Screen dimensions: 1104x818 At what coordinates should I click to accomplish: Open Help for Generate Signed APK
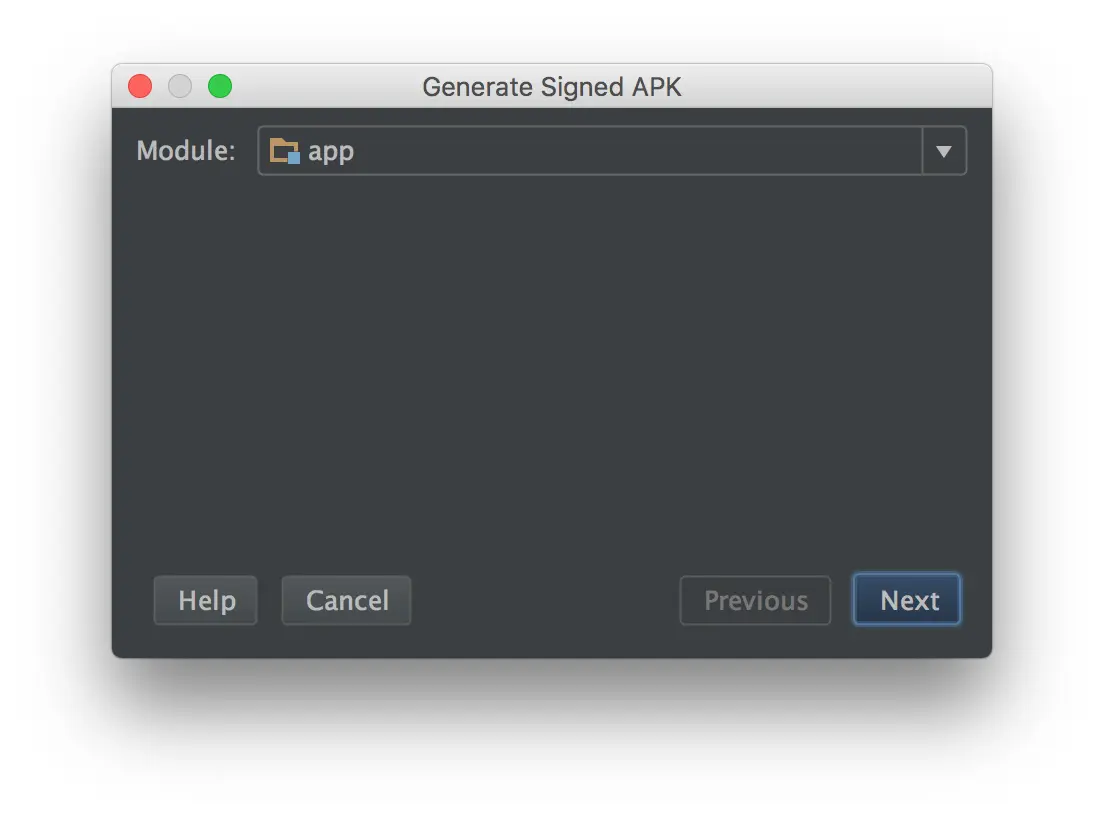(x=206, y=600)
